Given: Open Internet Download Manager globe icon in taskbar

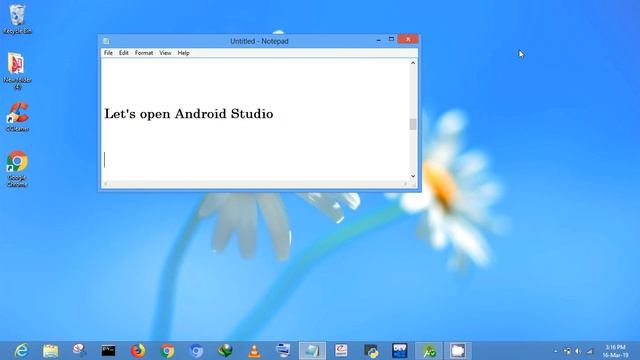Looking at the screenshot, I should [225, 351].
